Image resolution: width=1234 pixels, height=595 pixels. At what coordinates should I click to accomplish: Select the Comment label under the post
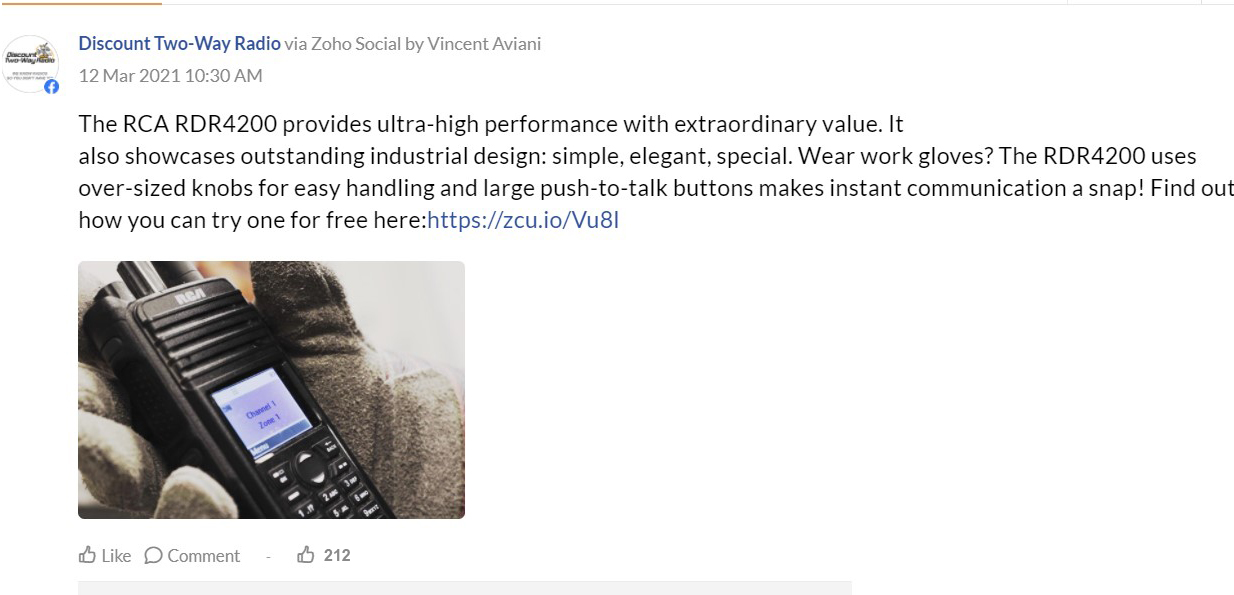click(x=204, y=556)
